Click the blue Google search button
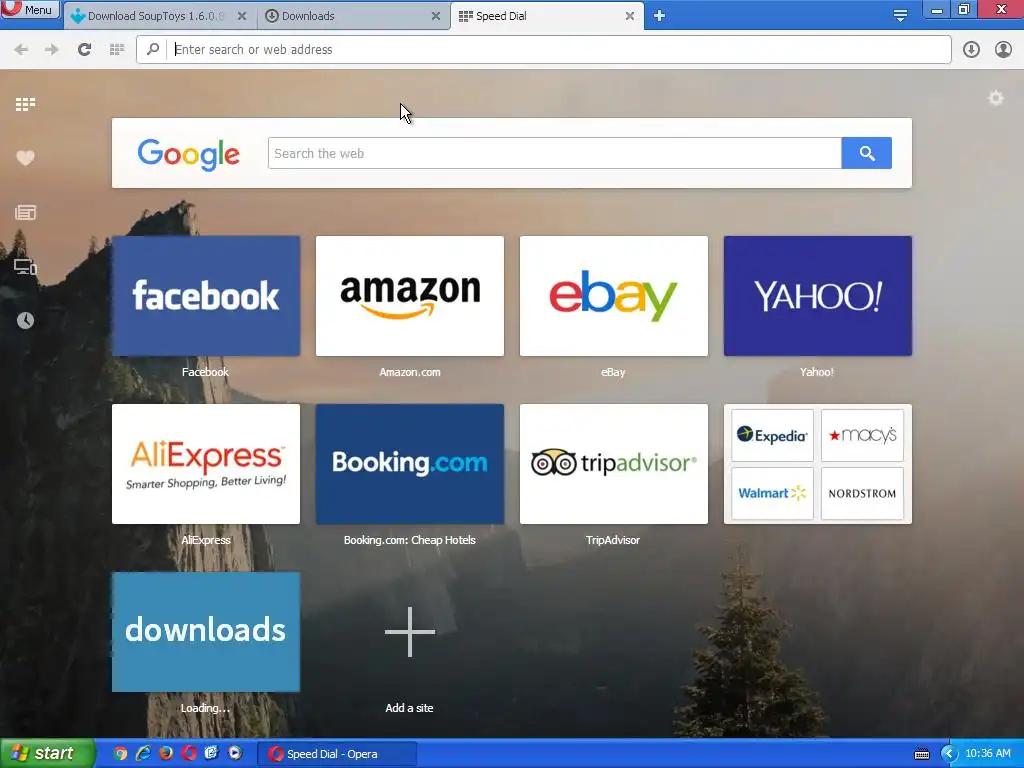The image size is (1024, 768). [867, 153]
